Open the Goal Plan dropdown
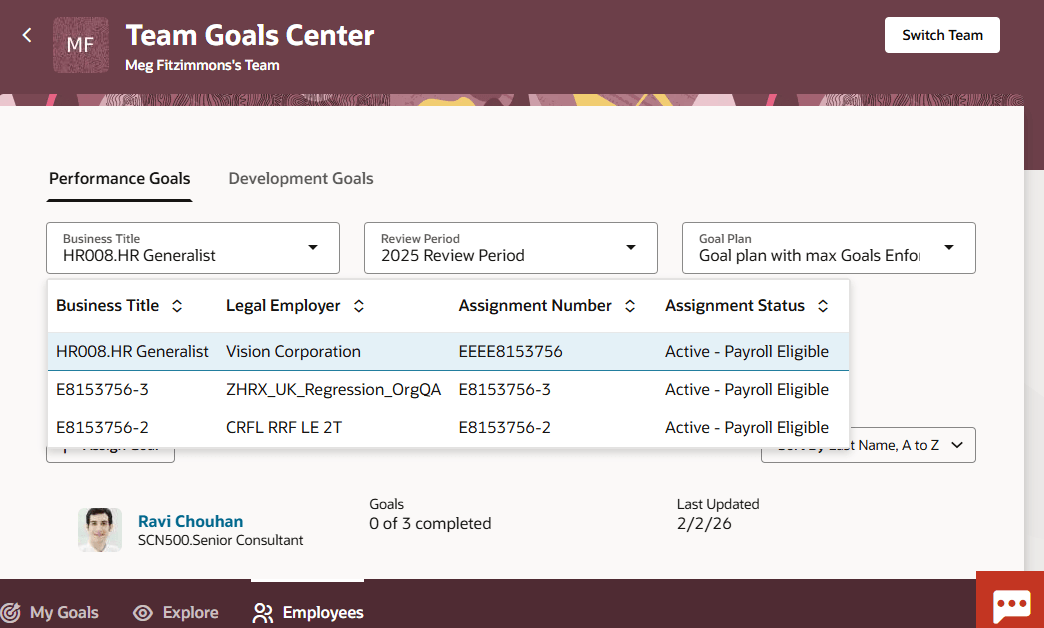The height and width of the screenshot is (628, 1044). [x=949, y=247]
